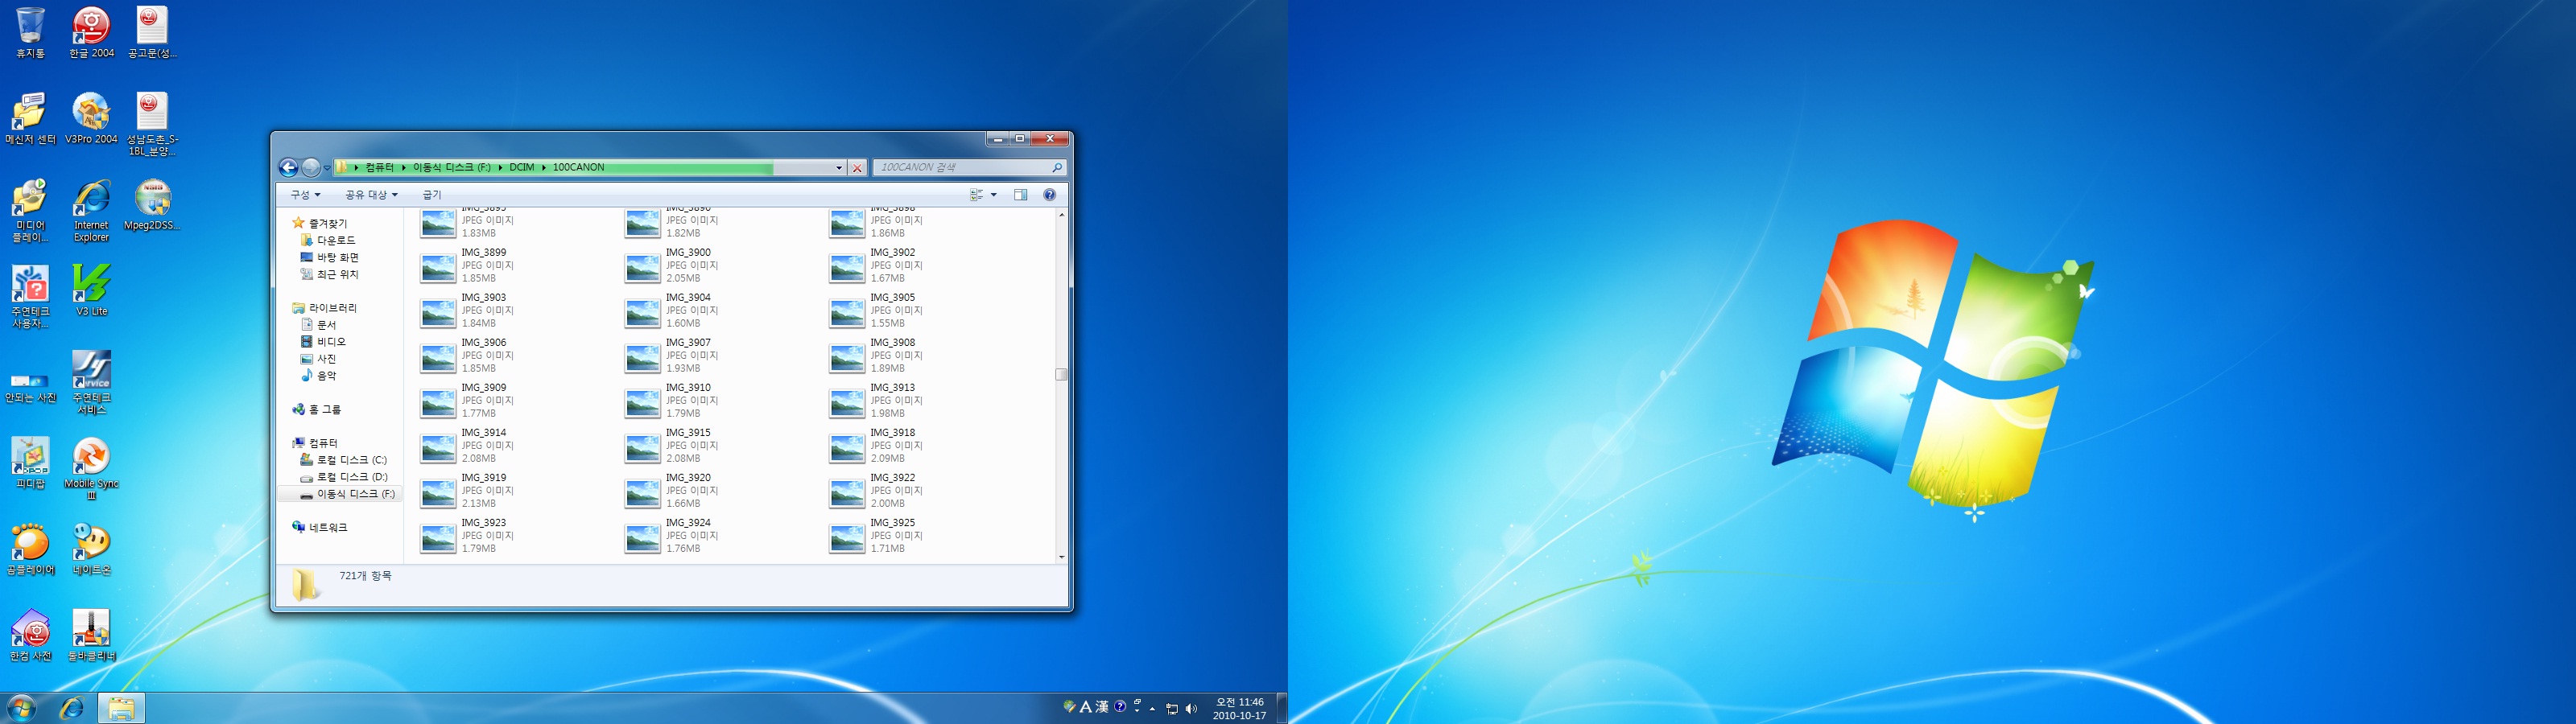Click the file list scrollbar thumb

[x=1061, y=374]
